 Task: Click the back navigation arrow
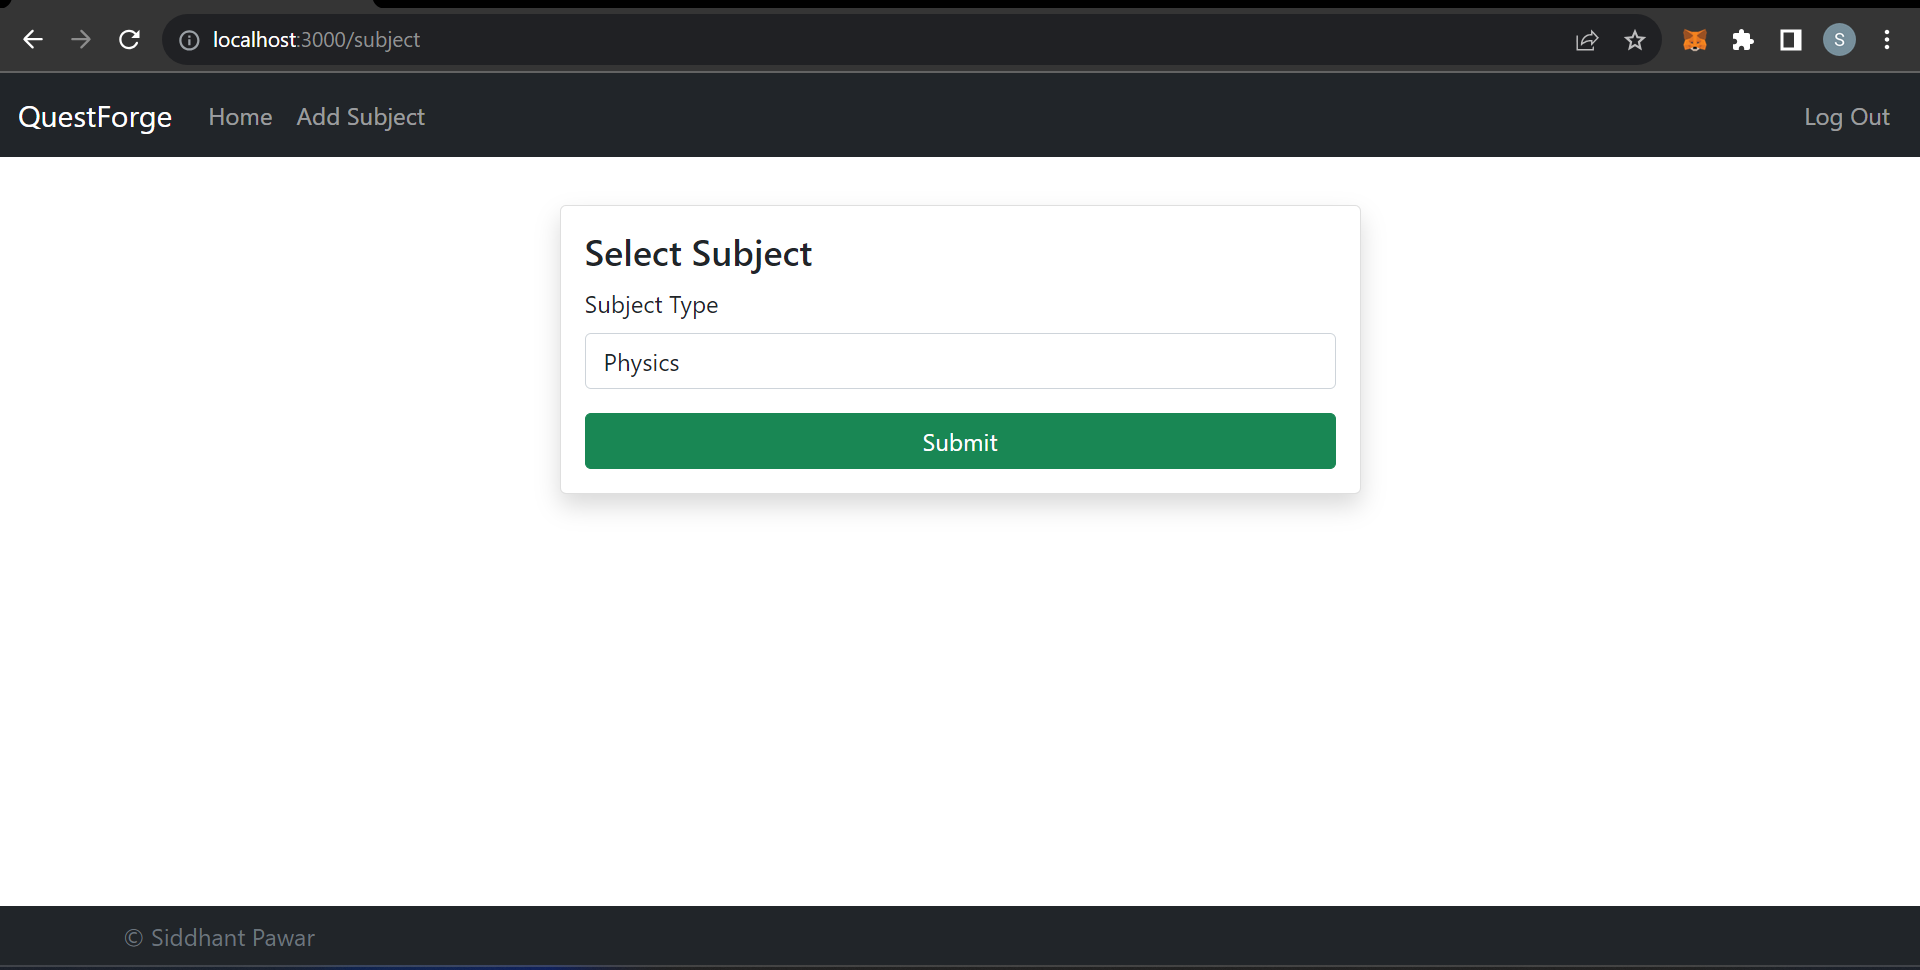[33, 40]
